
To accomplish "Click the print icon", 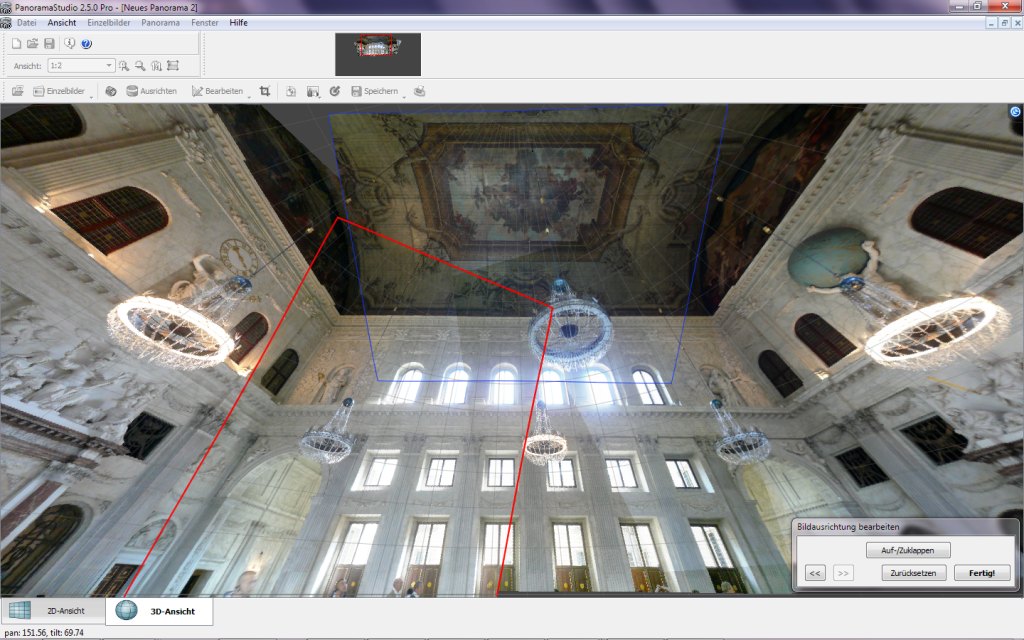I will pyautogui.click(x=419, y=91).
